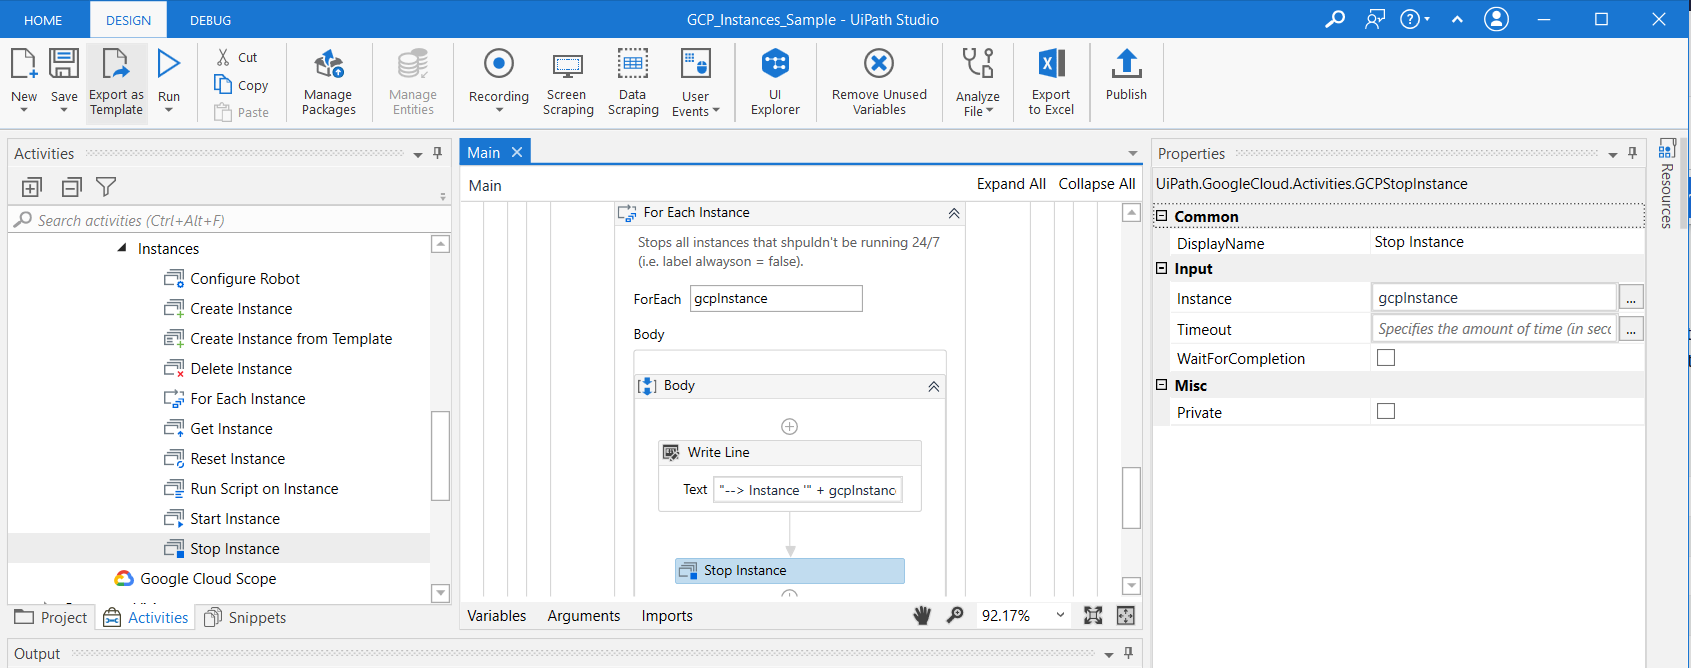Click Remove Unused Variables
This screenshot has height=668, width=1691.
[879, 82]
